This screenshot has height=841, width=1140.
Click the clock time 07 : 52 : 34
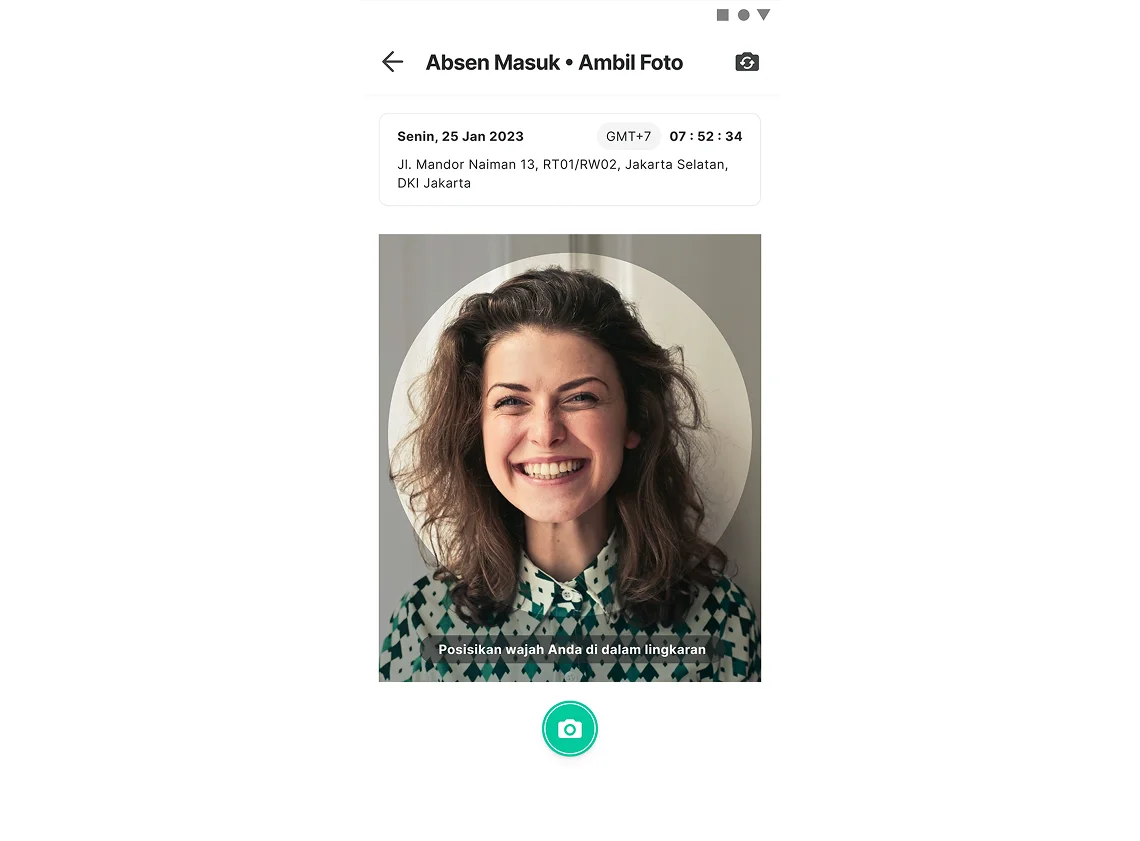[706, 136]
